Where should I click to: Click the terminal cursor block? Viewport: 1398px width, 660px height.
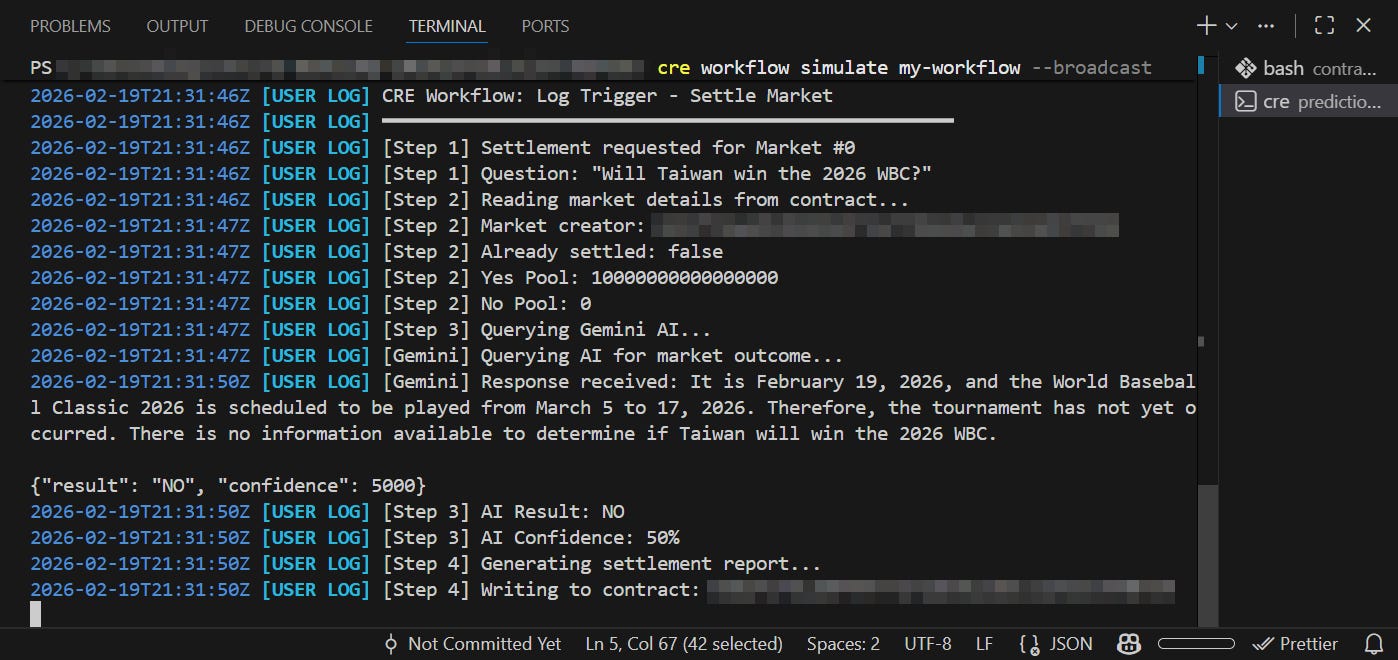click(36, 615)
